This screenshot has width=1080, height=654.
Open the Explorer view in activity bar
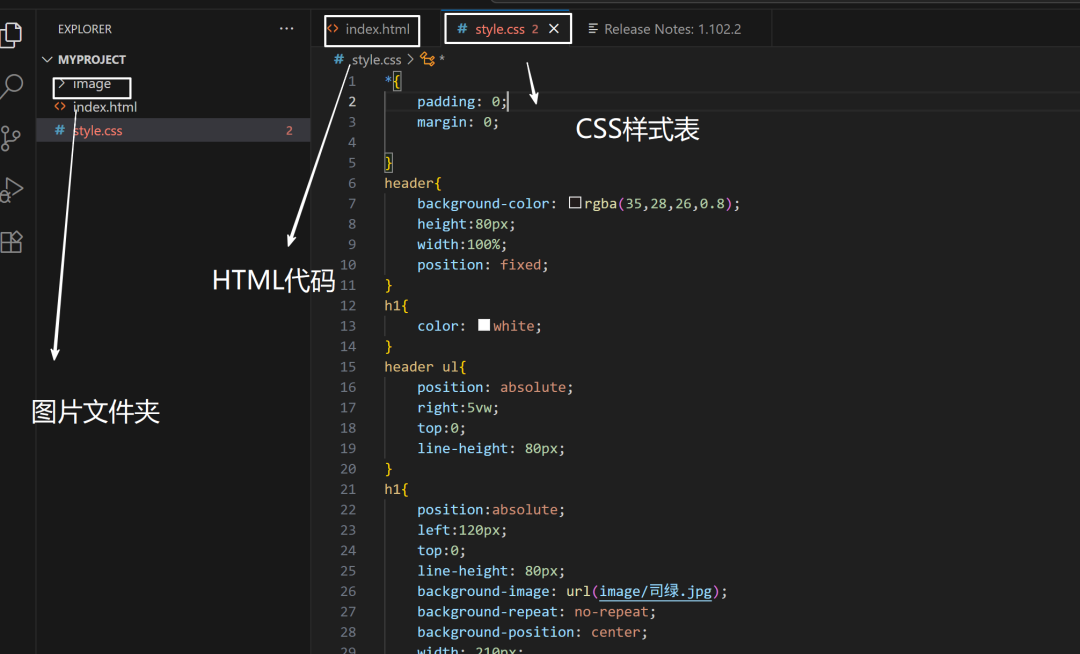point(11,34)
